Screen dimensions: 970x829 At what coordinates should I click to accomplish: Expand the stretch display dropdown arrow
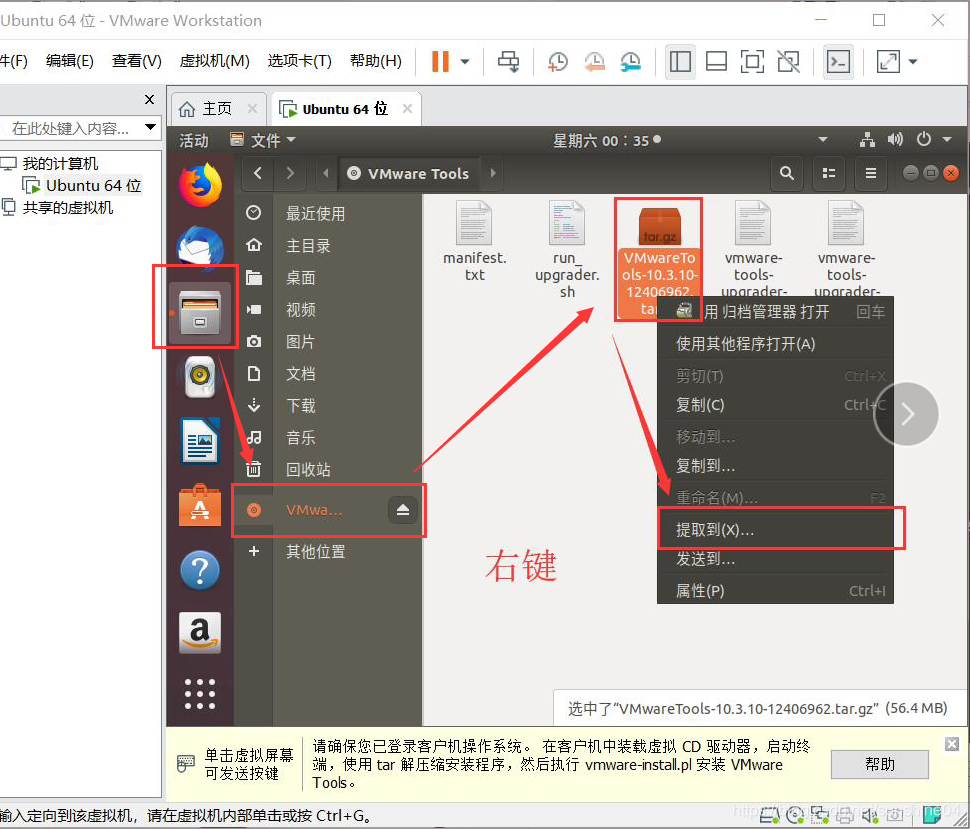point(912,62)
